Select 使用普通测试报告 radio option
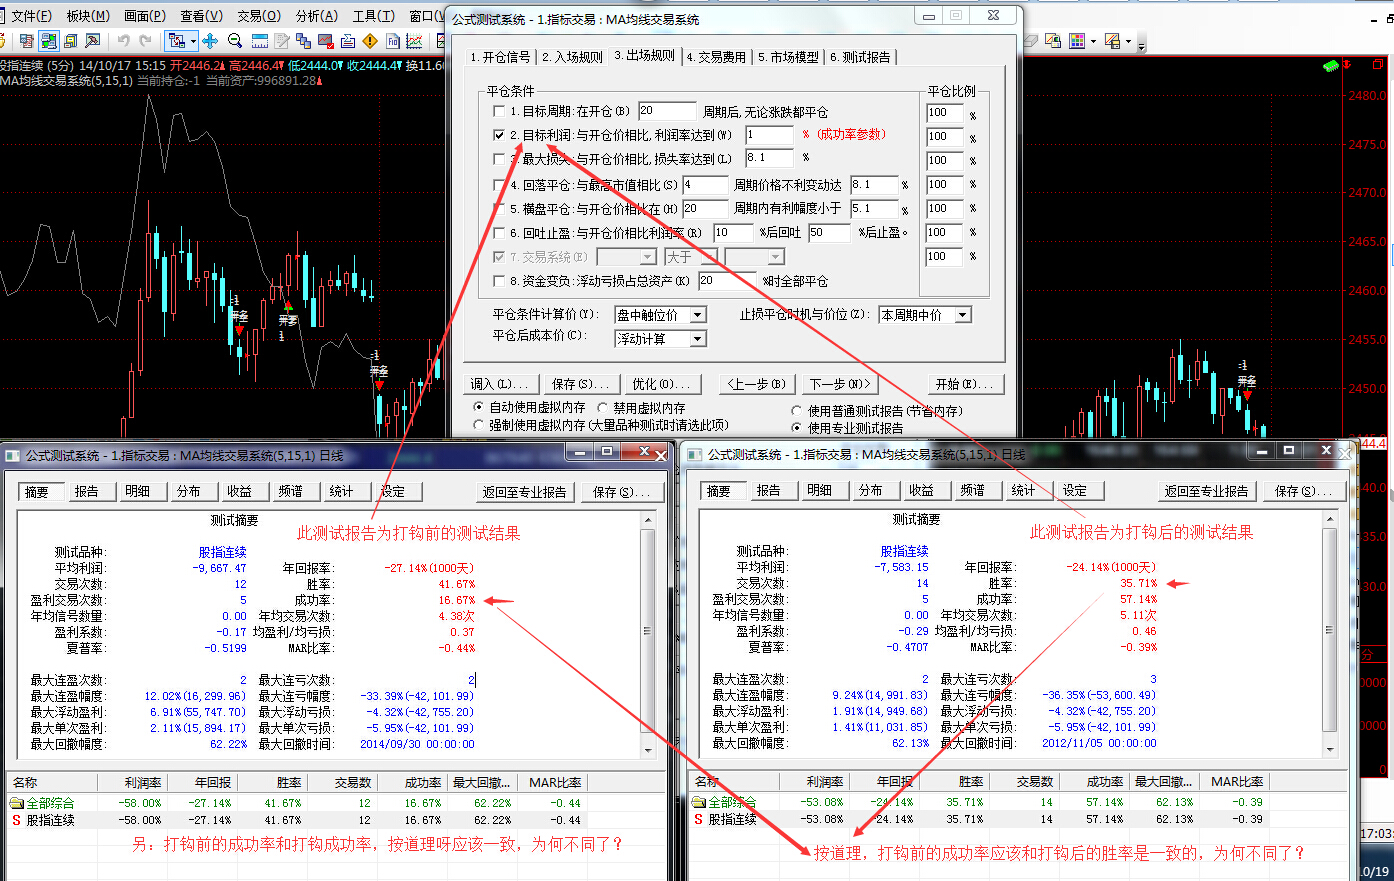The width and height of the screenshot is (1394, 881). (x=797, y=411)
